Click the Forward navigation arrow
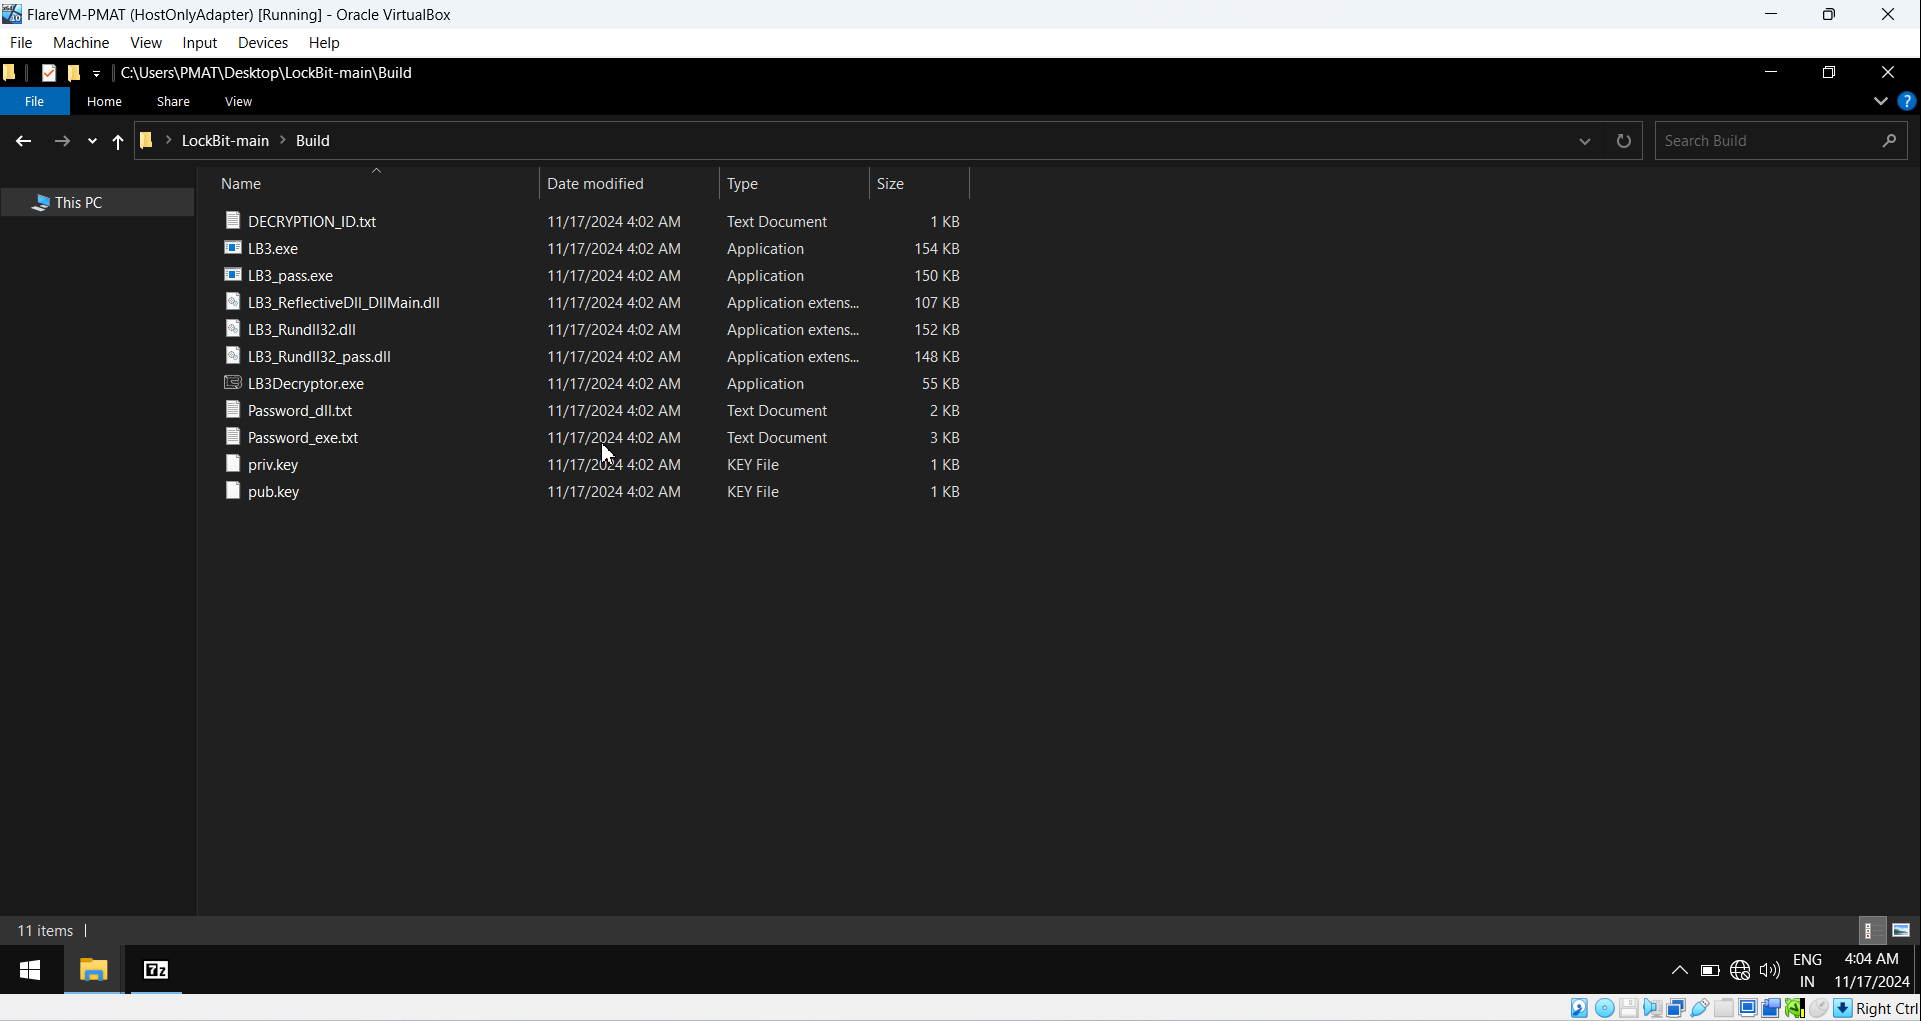 (x=62, y=141)
